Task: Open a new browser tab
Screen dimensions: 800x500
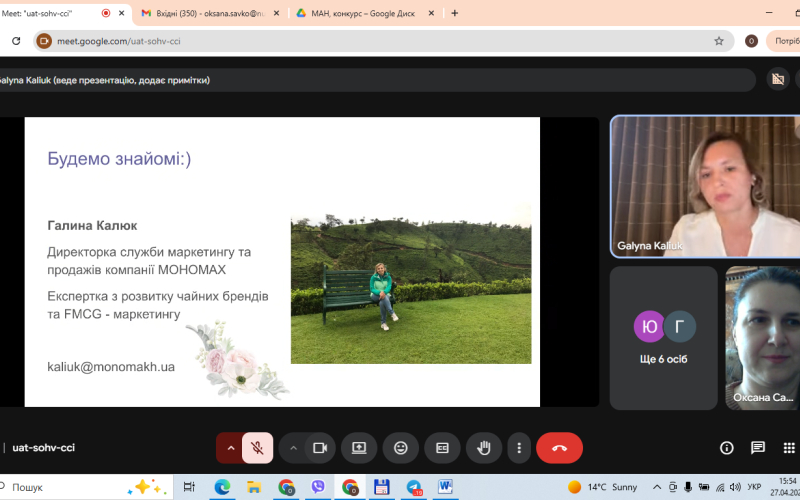Action: (455, 13)
